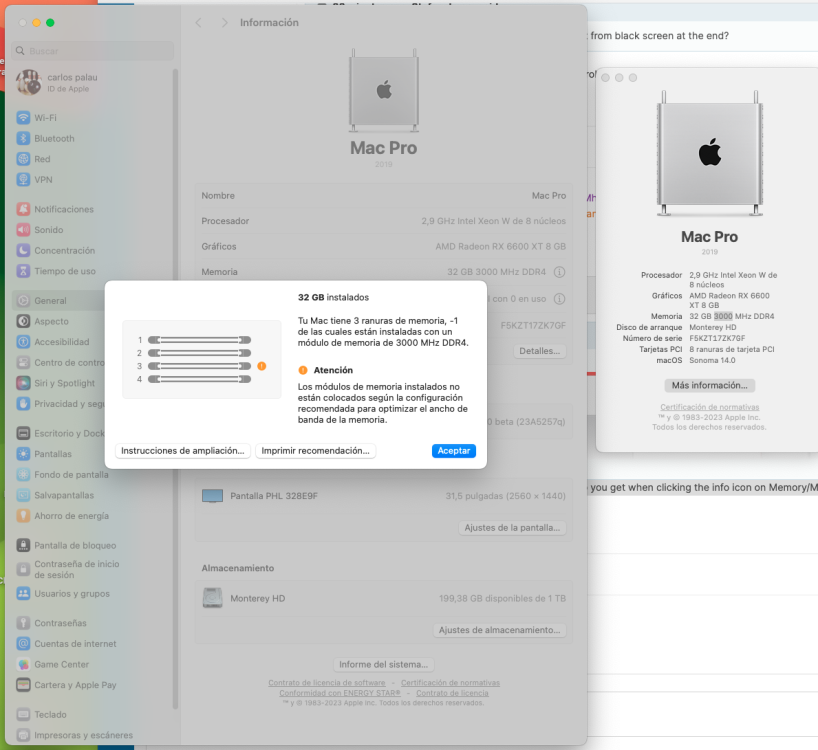Click the back chevron in Información header
The height and width of the screenshot is (750, 818).
(198, 22)
